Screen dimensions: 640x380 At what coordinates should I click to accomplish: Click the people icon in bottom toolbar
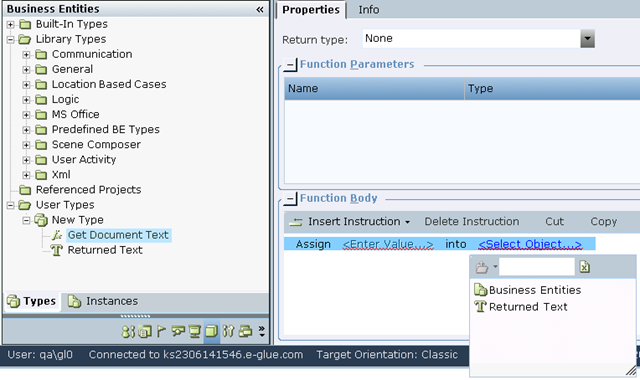[x=128, y=331]
